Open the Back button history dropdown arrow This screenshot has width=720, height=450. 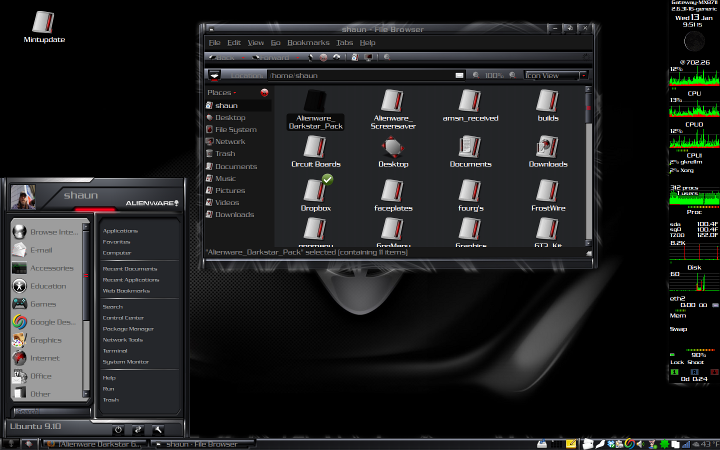pos(243,57)
